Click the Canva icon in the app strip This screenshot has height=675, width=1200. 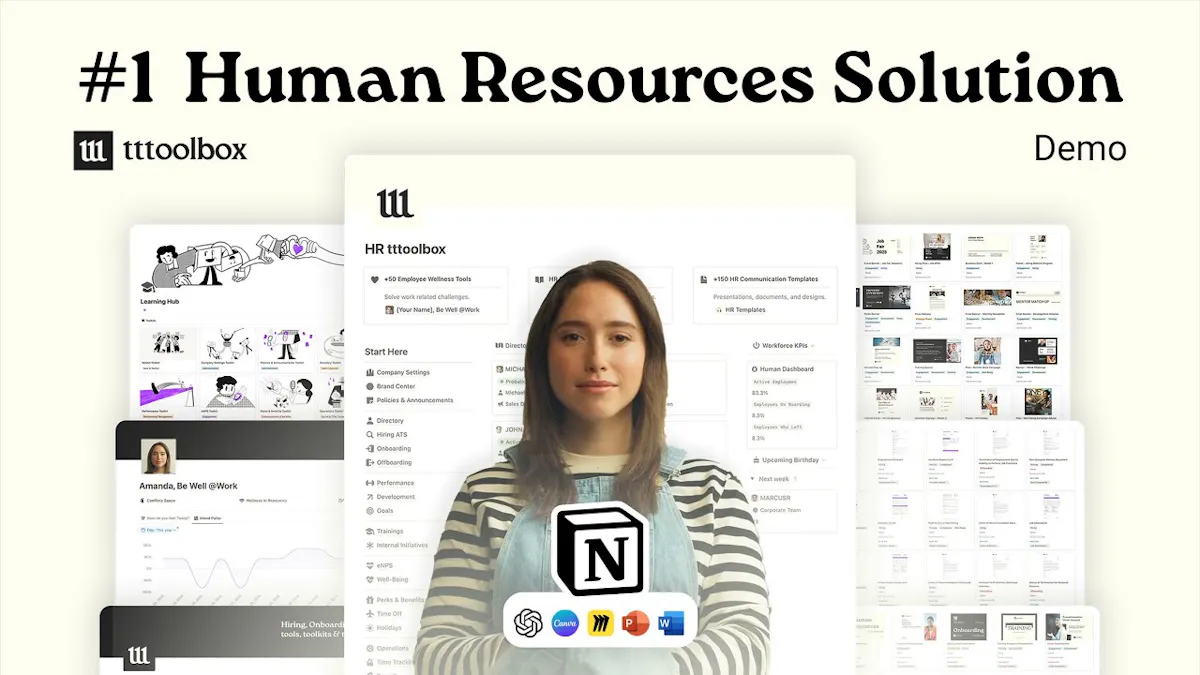point(565,624)
